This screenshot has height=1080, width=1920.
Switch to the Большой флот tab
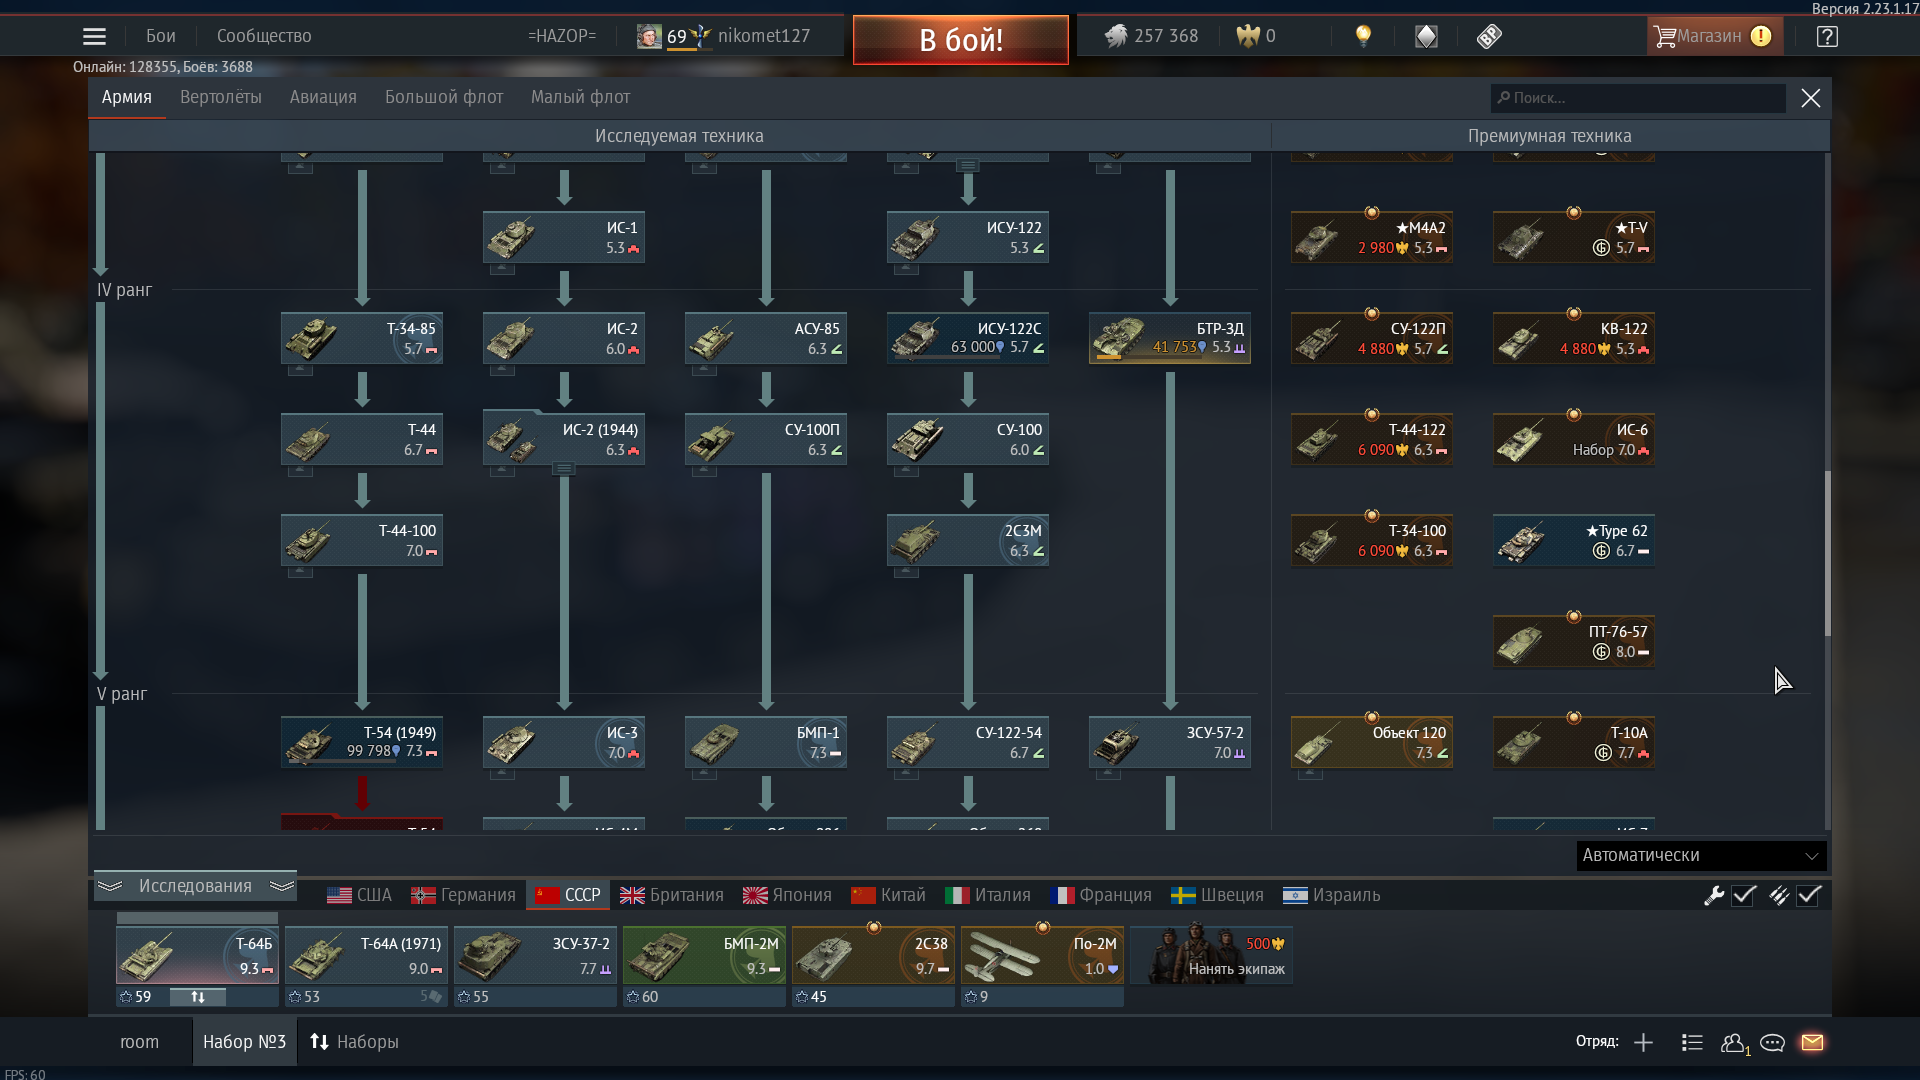[x=444, y=97]
